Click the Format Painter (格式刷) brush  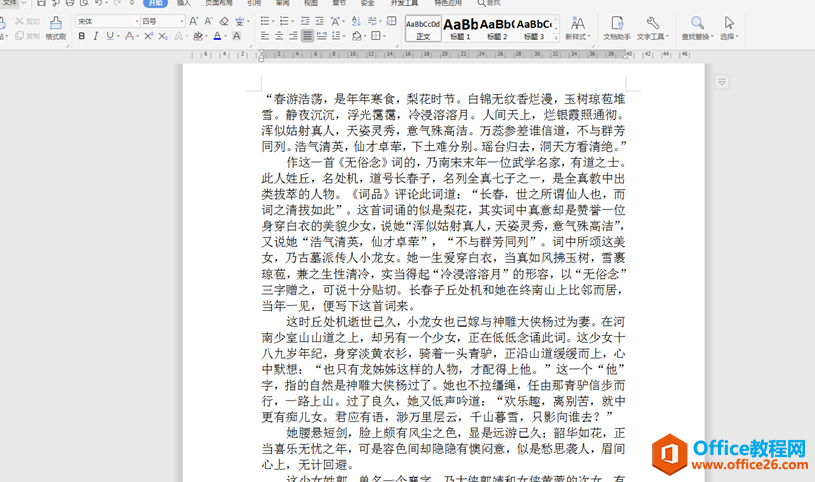pos(55,28)
